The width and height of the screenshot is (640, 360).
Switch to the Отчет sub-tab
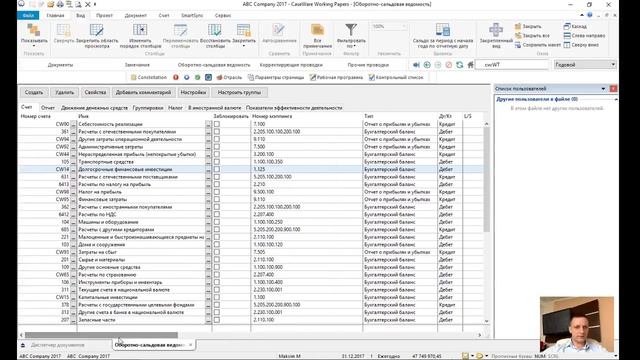(48, 108)
